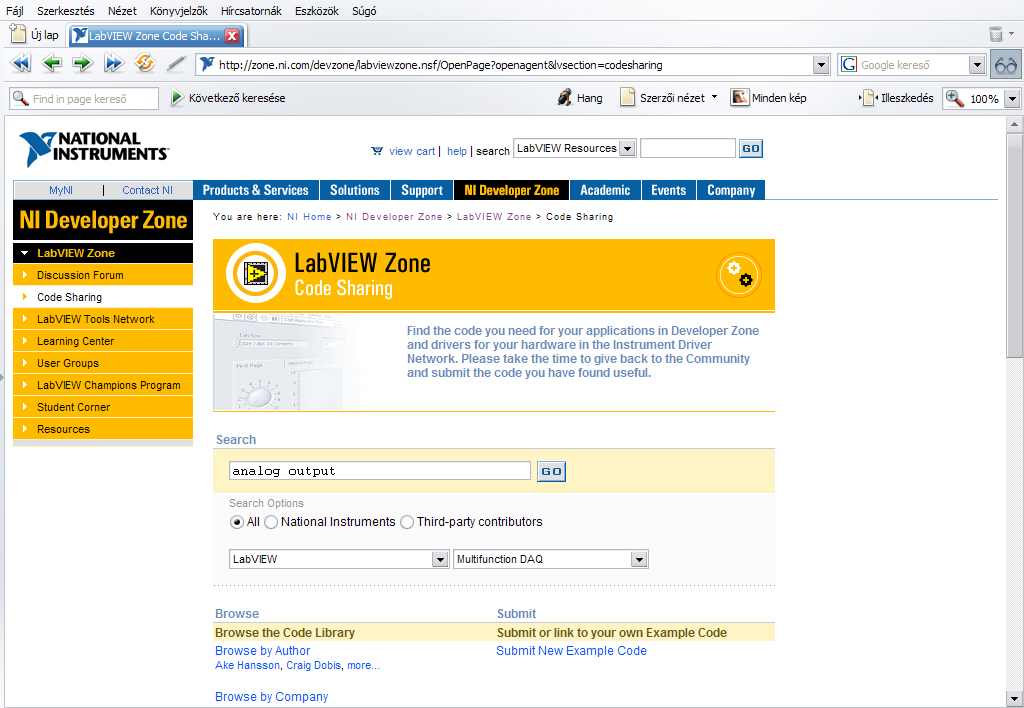This screenshot has height=708, width=1024.
Task: Go back with the Back arrow
Action: pos(52,64)
